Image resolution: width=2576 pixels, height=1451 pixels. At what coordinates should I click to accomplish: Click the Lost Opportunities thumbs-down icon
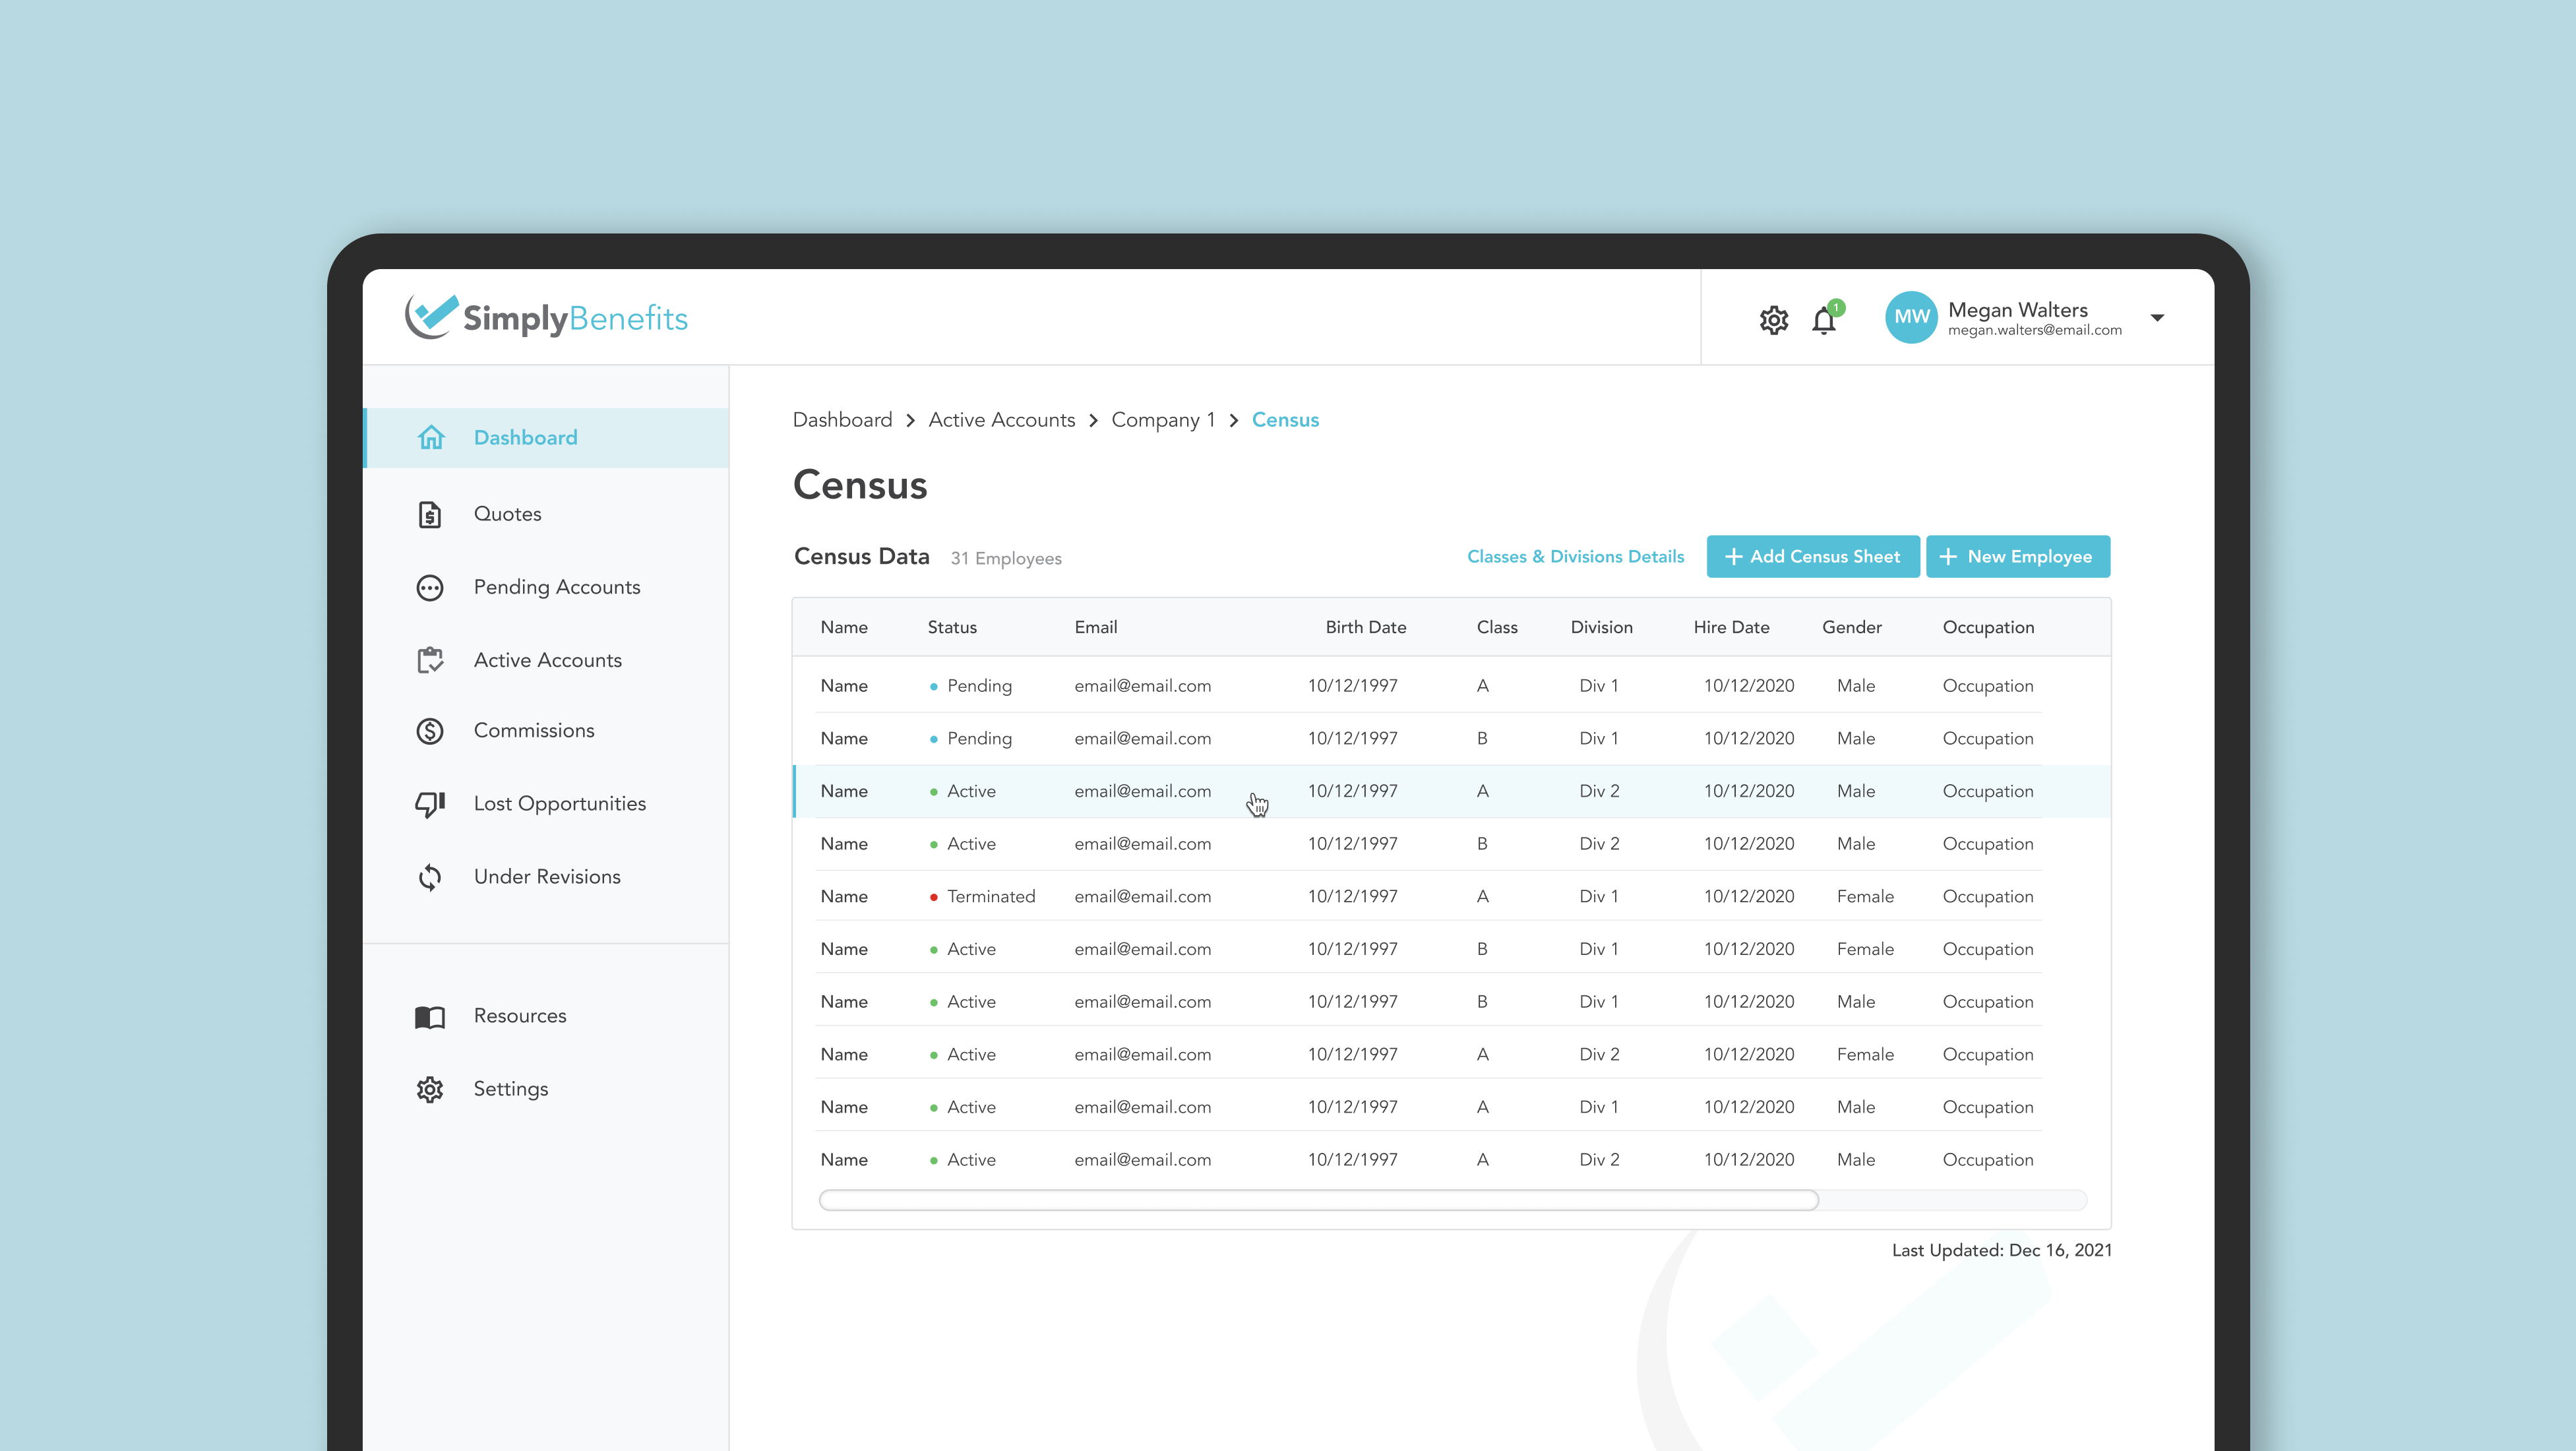point(430,804)
